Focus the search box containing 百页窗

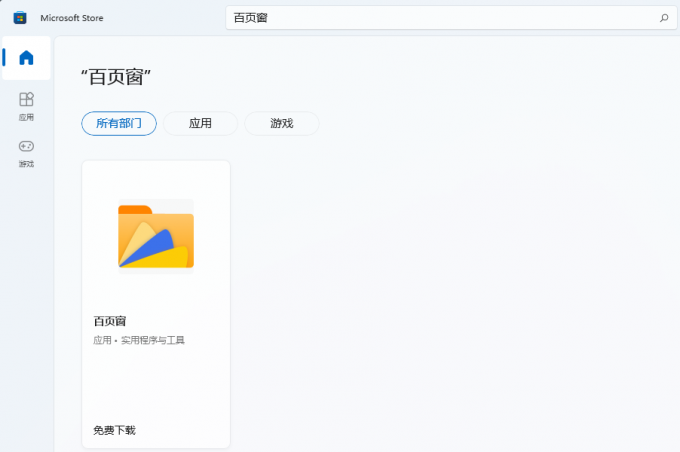click(451, 18)
